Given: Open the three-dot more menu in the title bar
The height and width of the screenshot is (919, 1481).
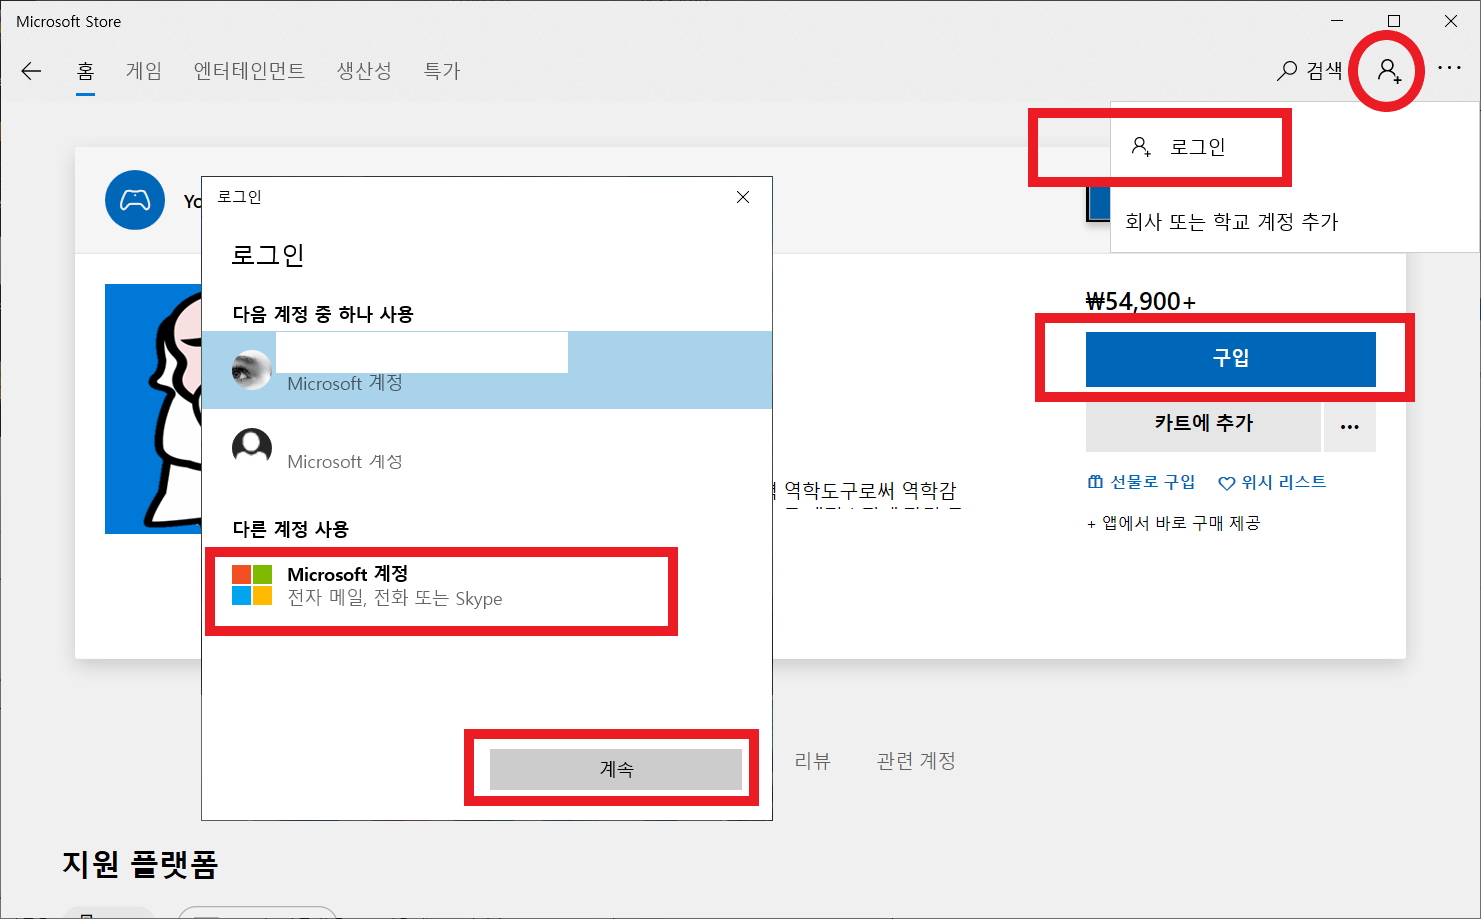Looking at the screenshot, I should pos(1449,68).
